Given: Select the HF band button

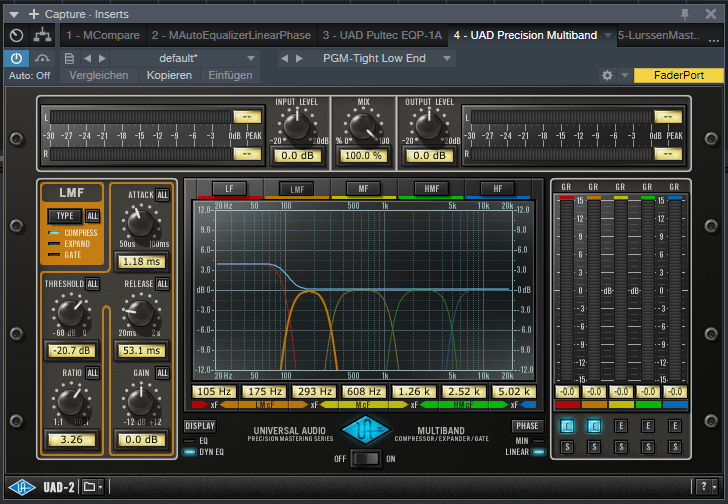Looking at the screenshot, I should [498, 189].
